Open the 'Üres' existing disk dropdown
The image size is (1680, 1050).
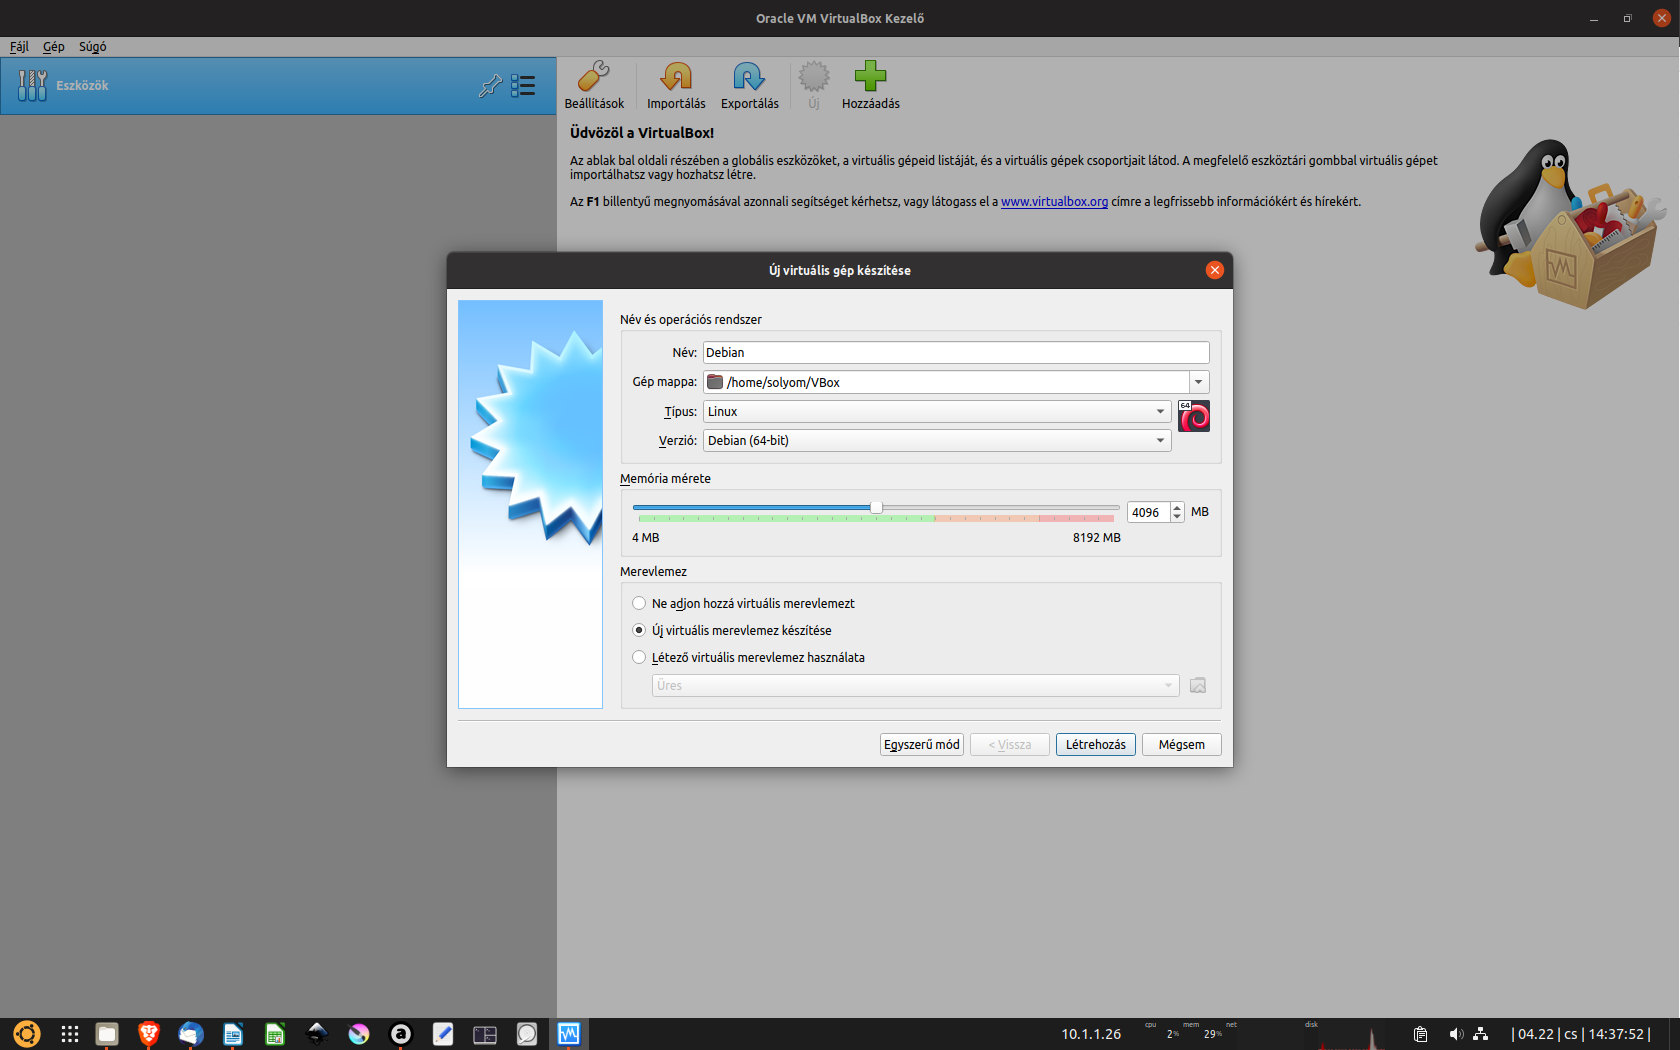915,685
